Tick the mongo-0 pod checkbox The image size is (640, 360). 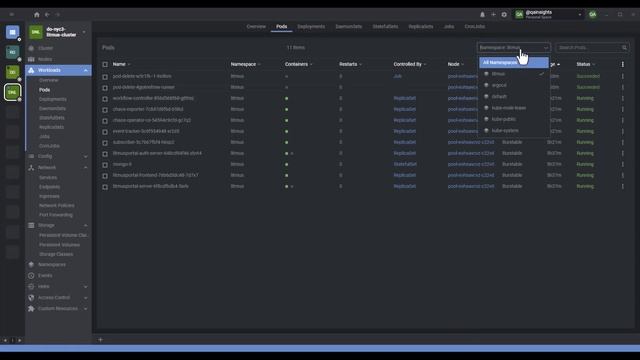click(105, 165)
